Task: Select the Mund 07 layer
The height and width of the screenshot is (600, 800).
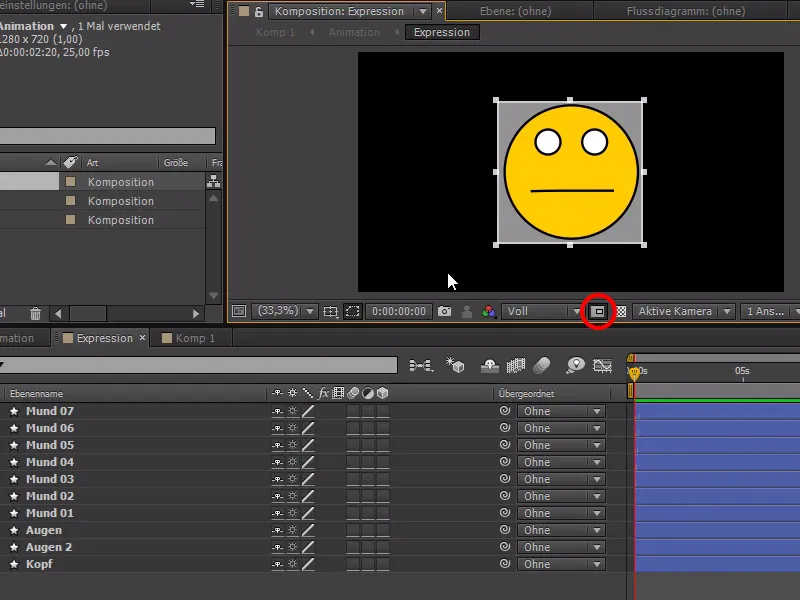Action: [x=50, y=411]
